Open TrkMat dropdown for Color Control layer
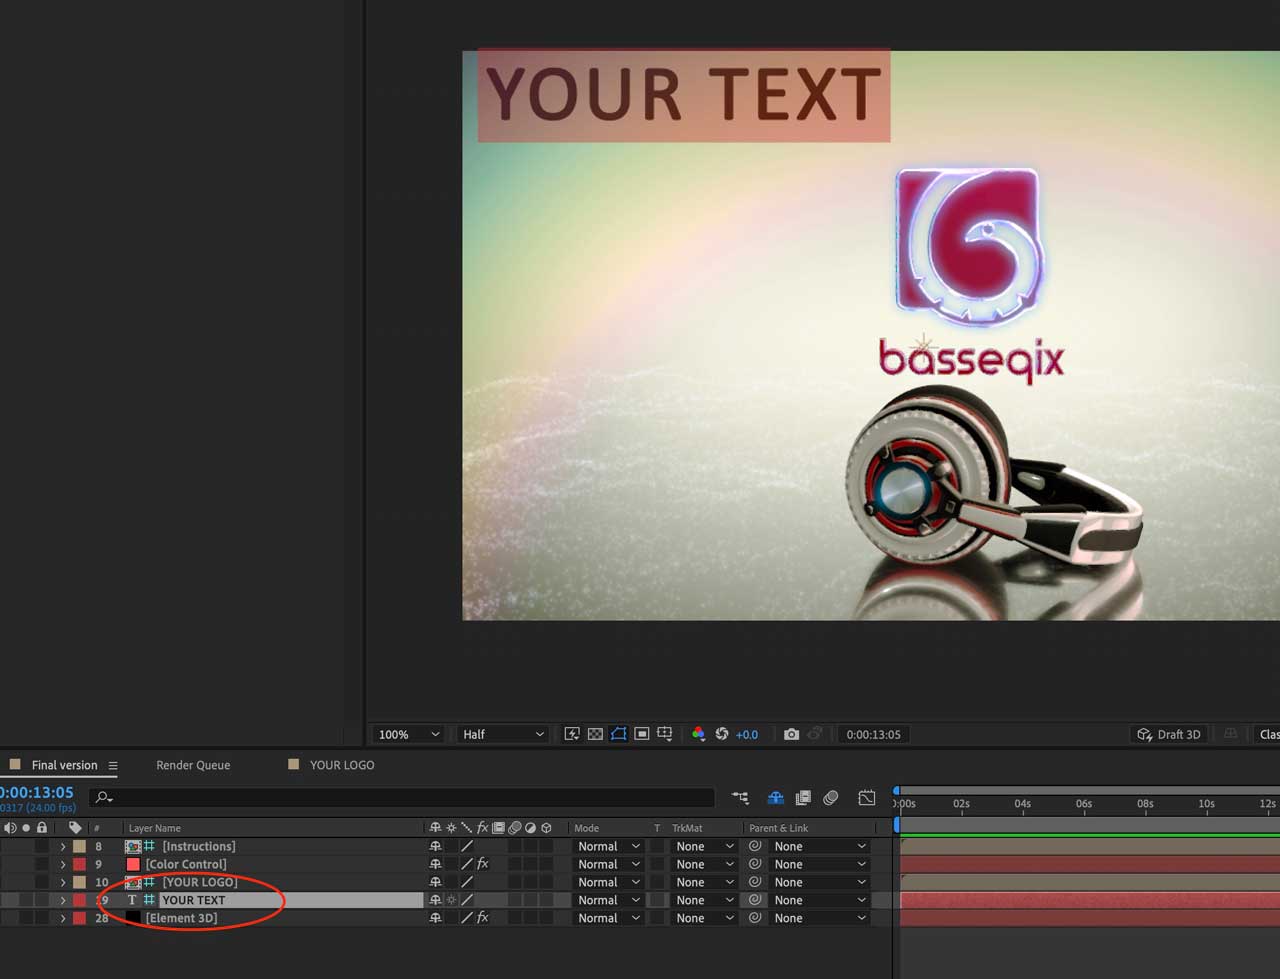 [x=705, y=864]
